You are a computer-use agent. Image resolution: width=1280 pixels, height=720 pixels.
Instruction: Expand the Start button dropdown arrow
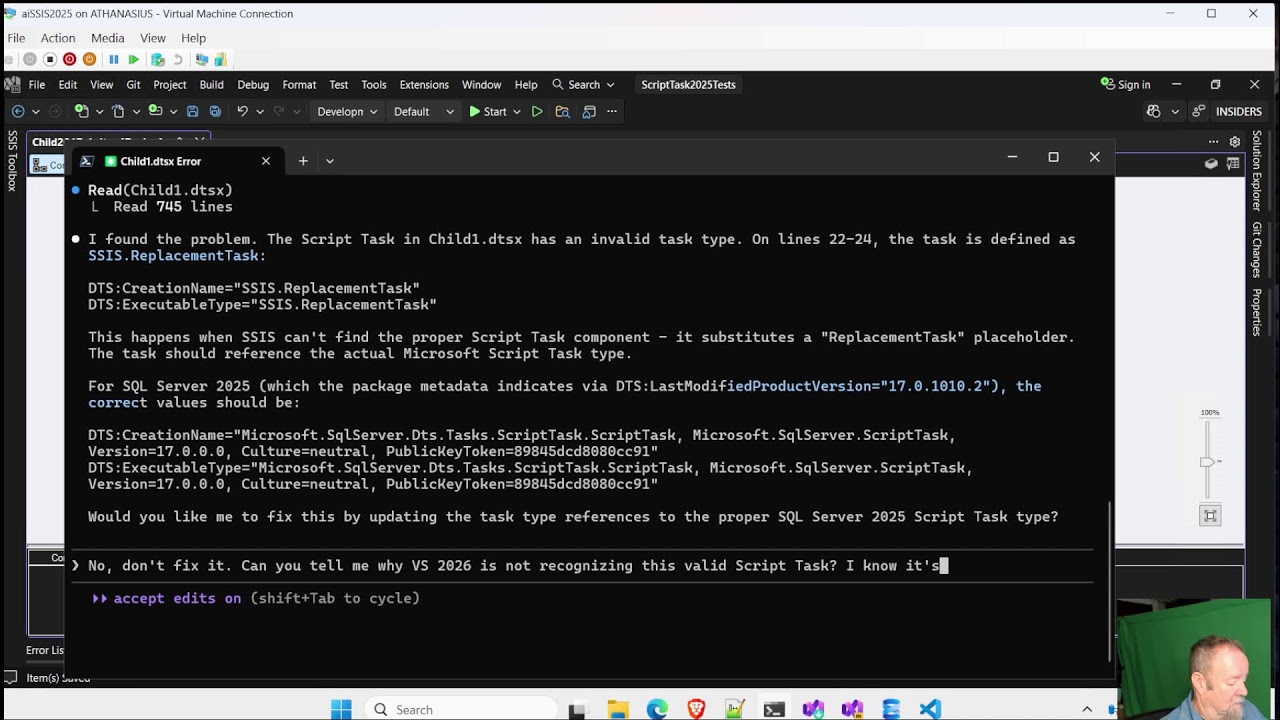(x=517, y=112)
